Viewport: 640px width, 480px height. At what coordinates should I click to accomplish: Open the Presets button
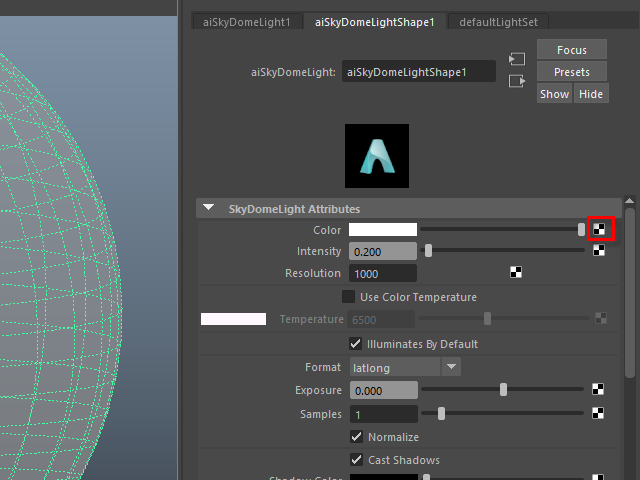pyautogui.click(x=572, y=72)
